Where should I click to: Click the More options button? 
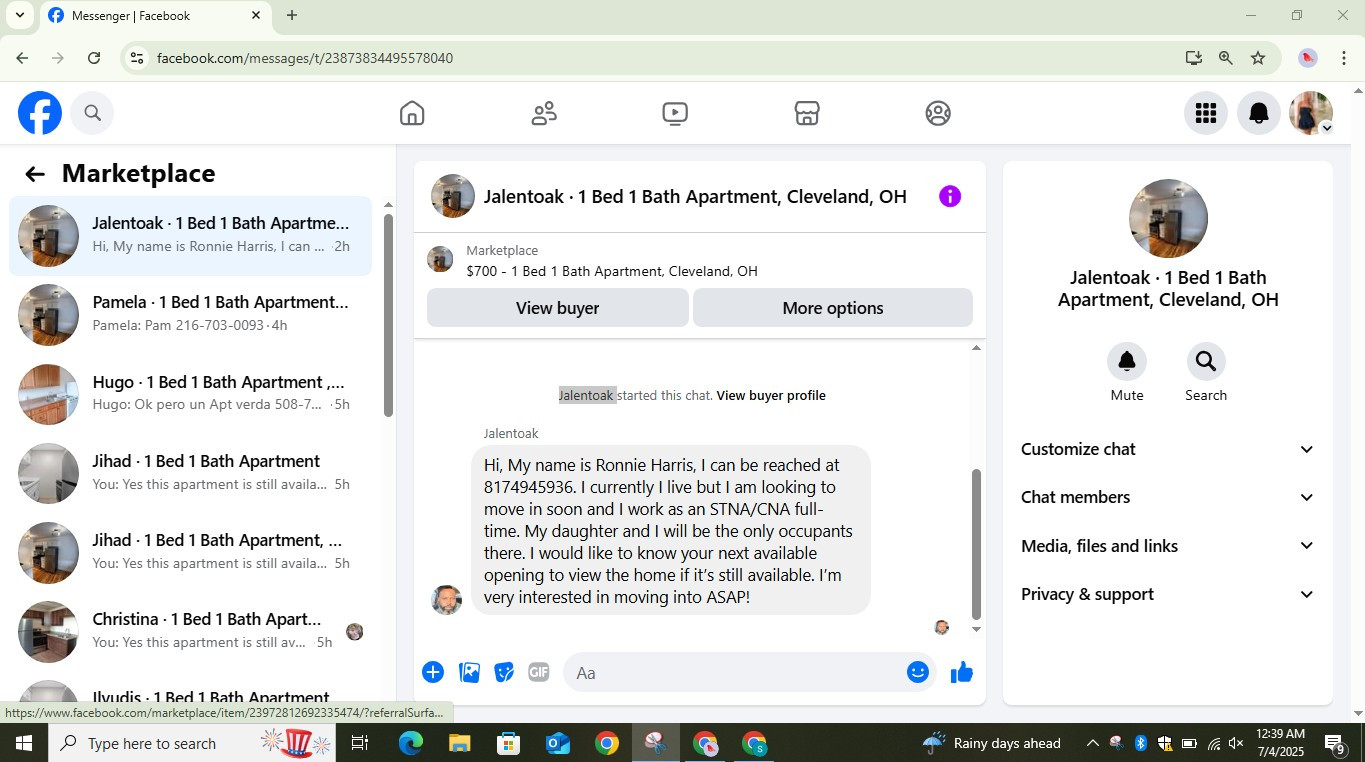[x=833, y=308]
